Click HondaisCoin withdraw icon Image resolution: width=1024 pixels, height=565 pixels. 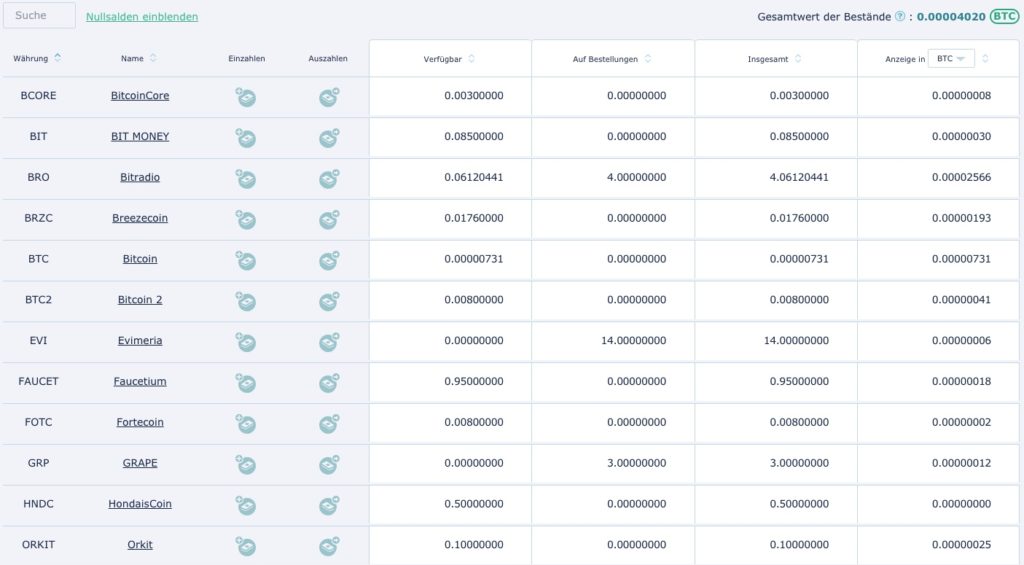click(x=329, y=505)
